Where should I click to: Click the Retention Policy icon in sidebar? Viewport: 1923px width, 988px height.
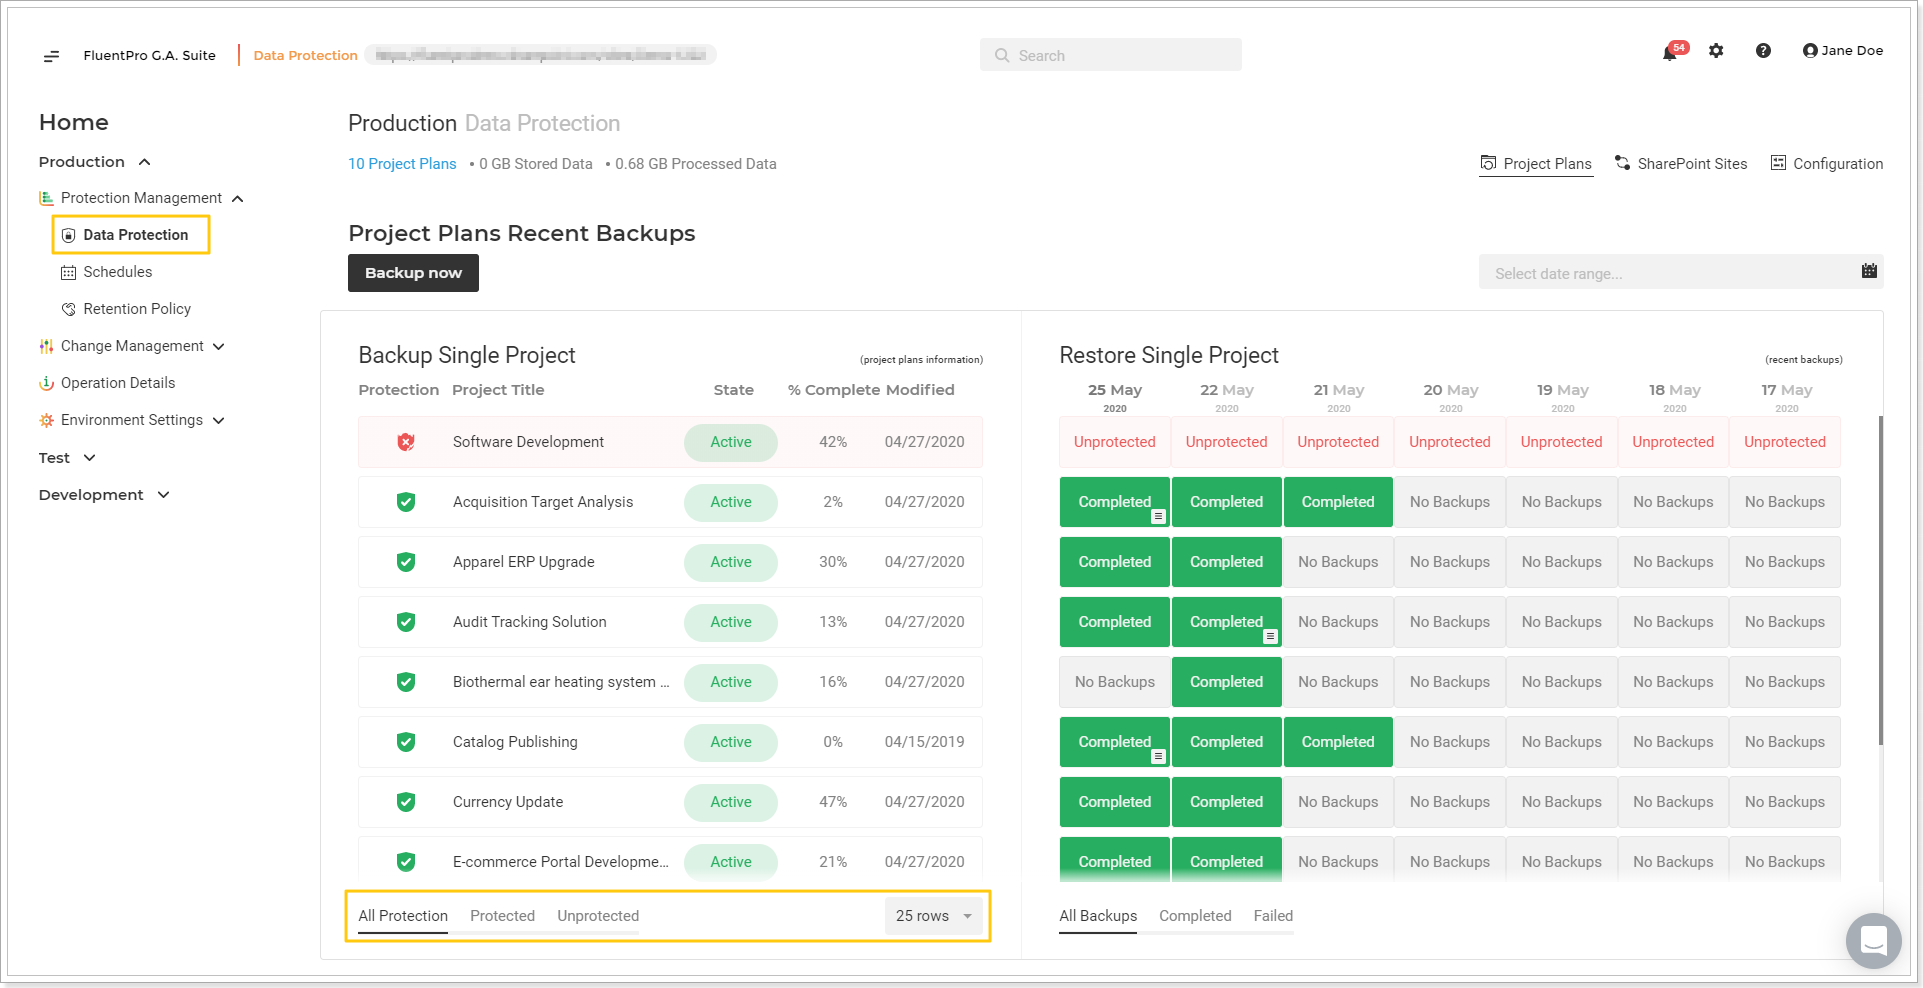(x=68, y=309)
